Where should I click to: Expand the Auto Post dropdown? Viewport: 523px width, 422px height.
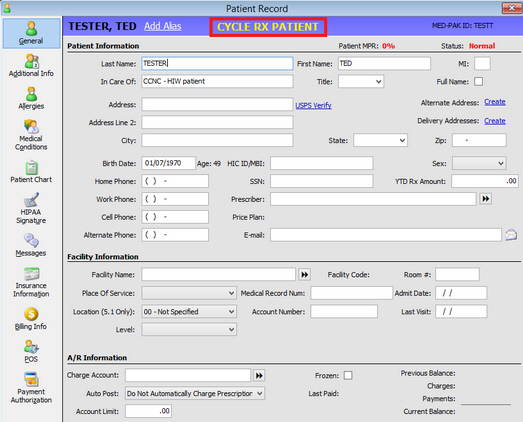[x=195, y=393]
